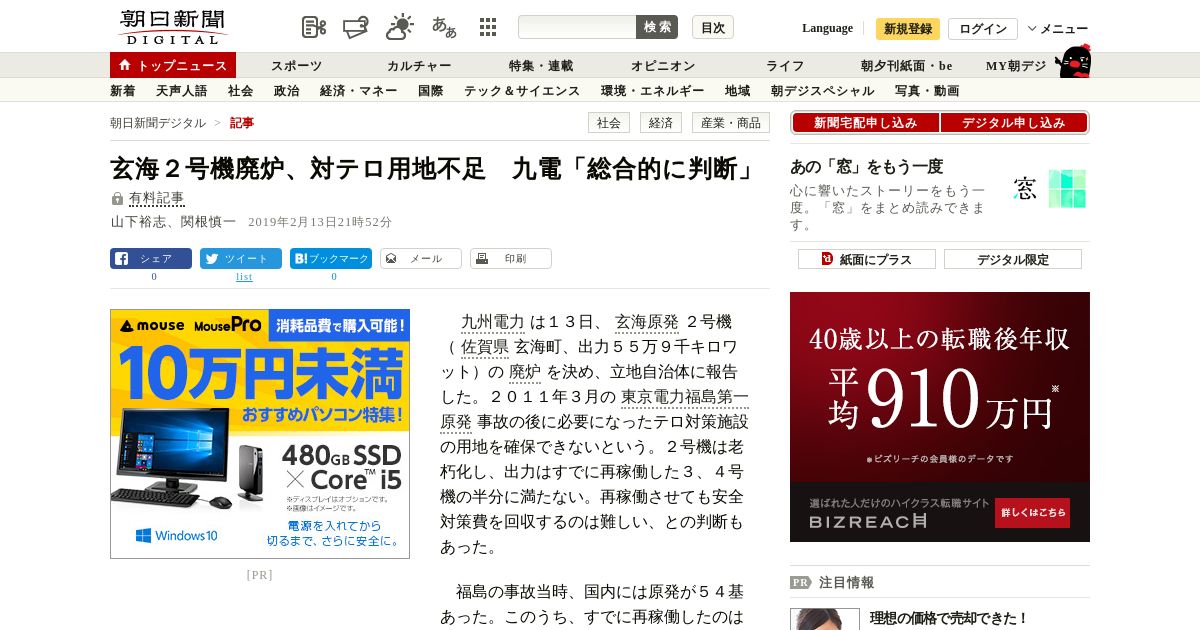Click the 佐賀県 keyword link
Screen dimensions: 1200x630
[485, 347]
